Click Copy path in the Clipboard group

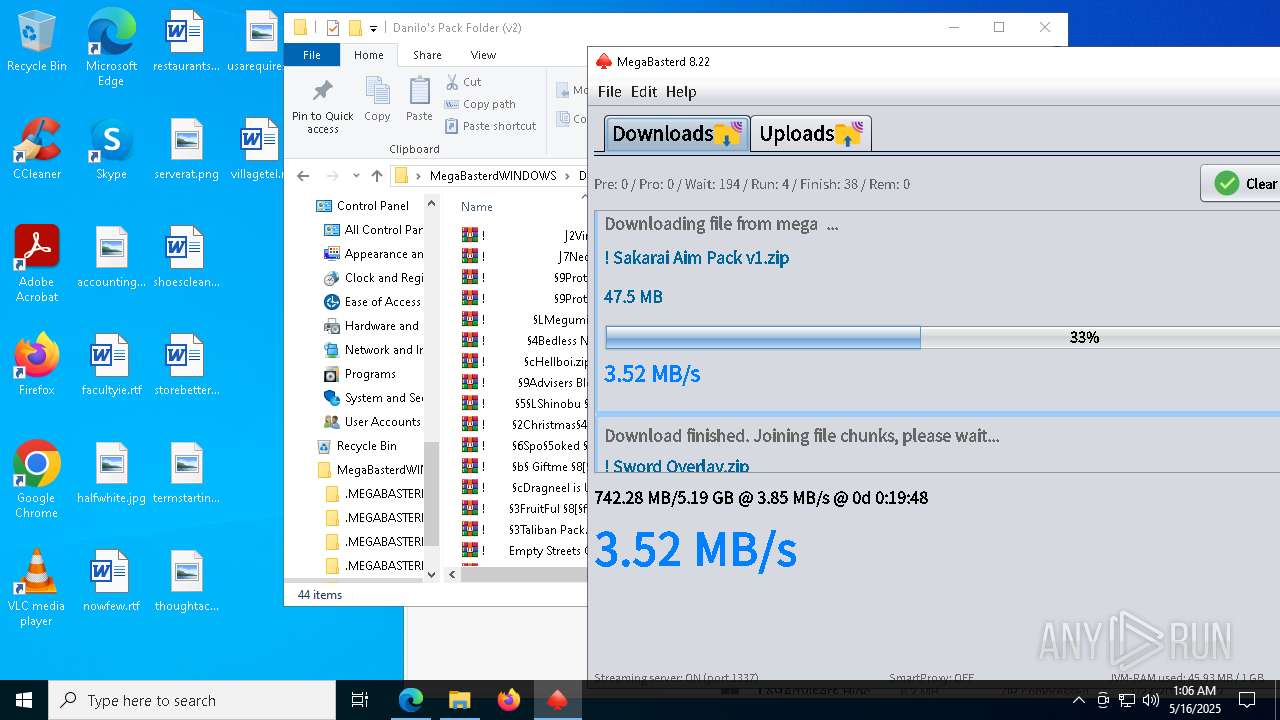pos(480,104)
